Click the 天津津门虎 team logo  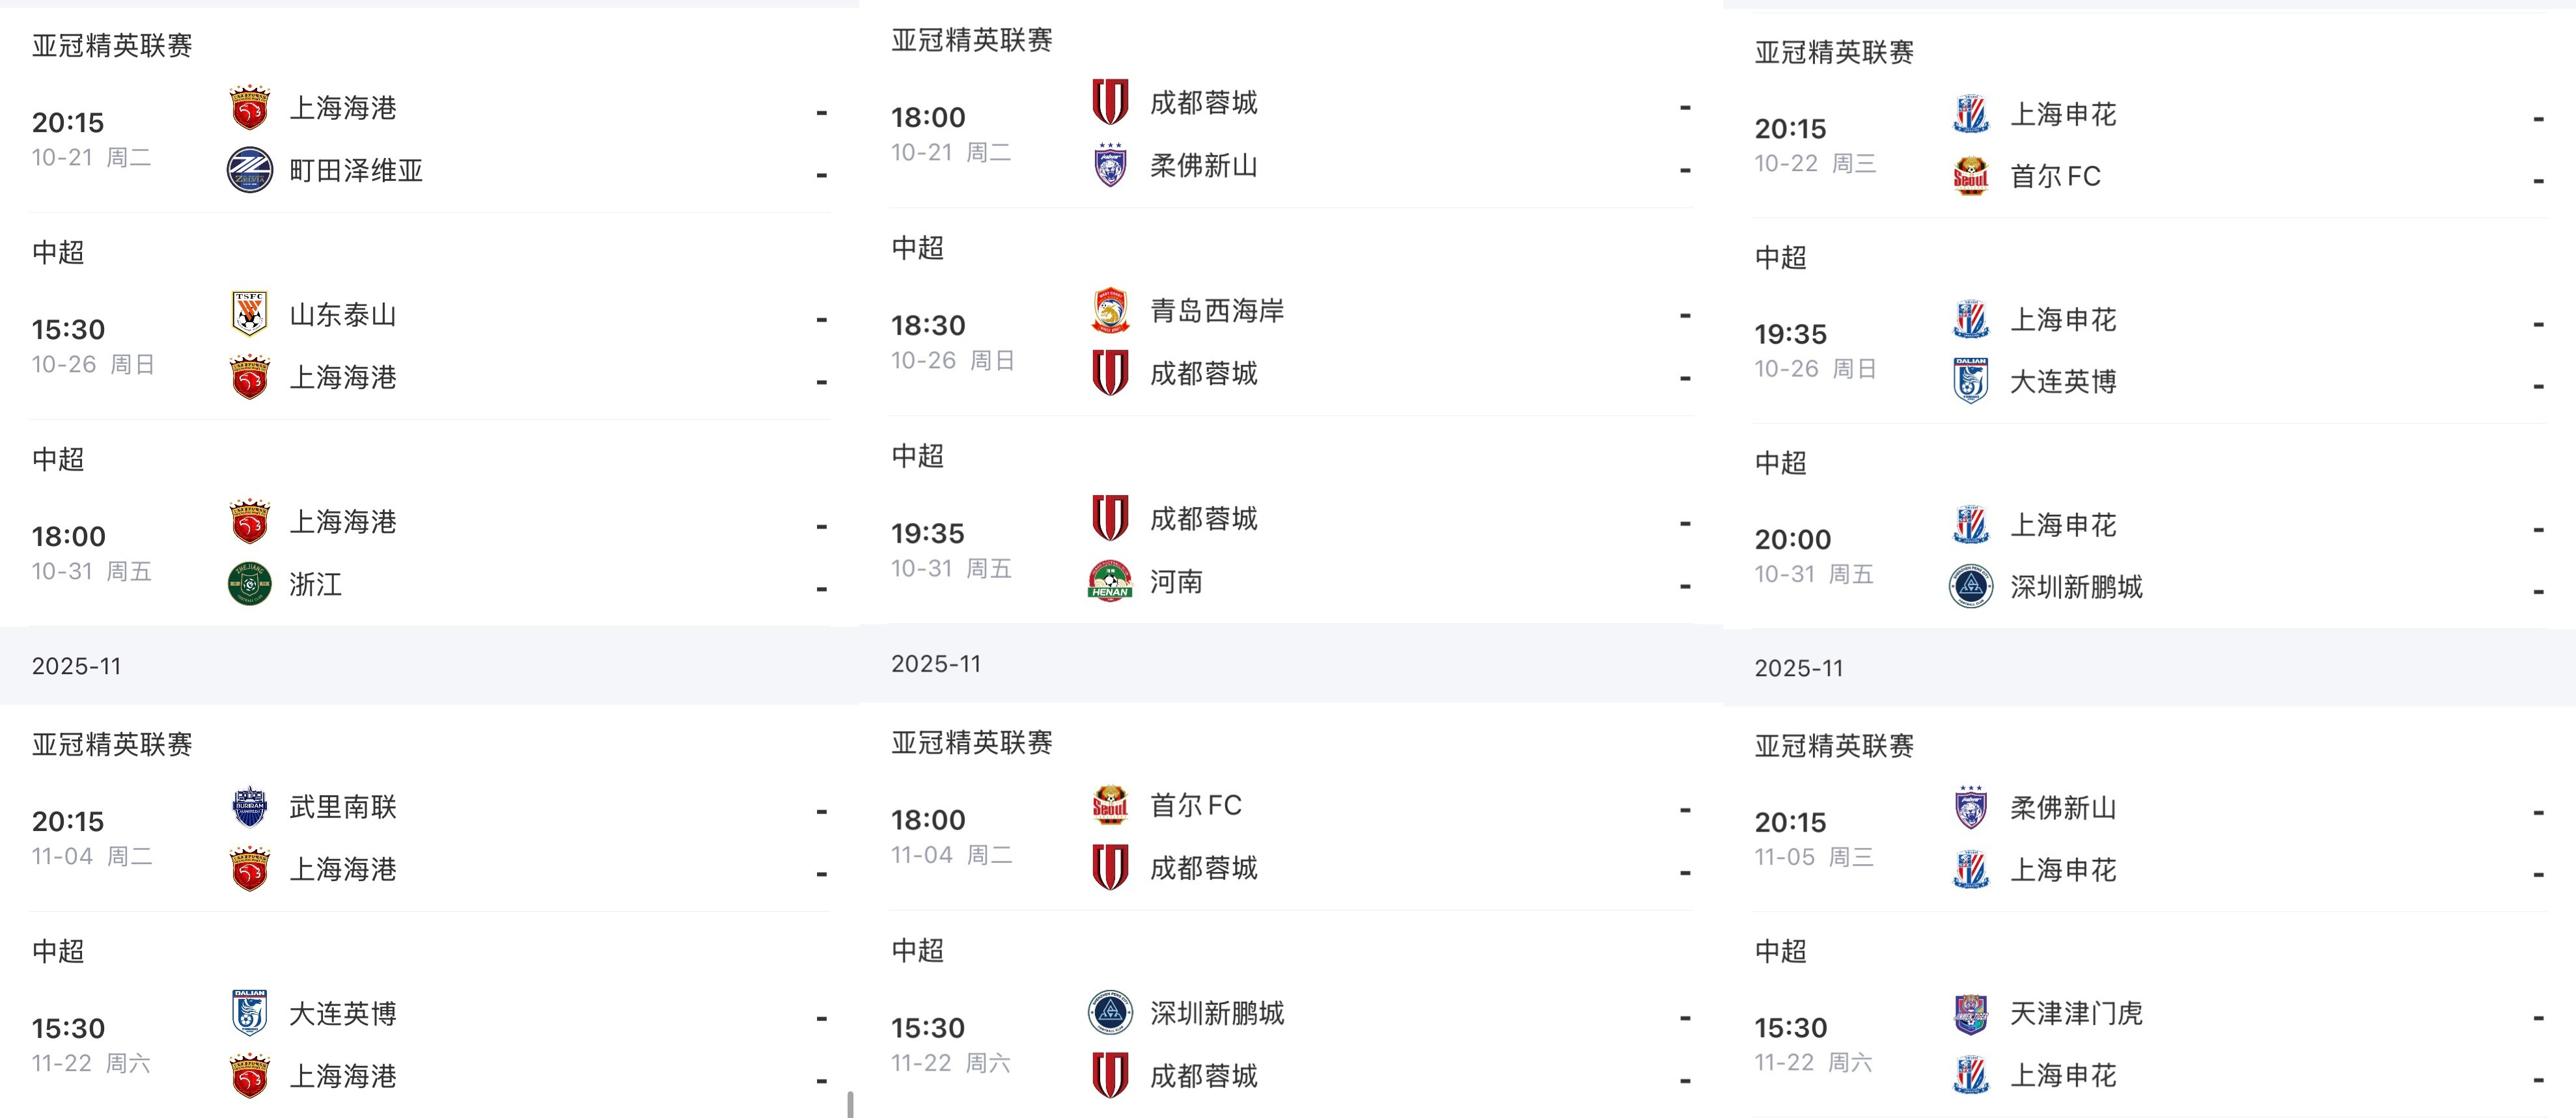pyautogui.click(x=1971, y=1014)
